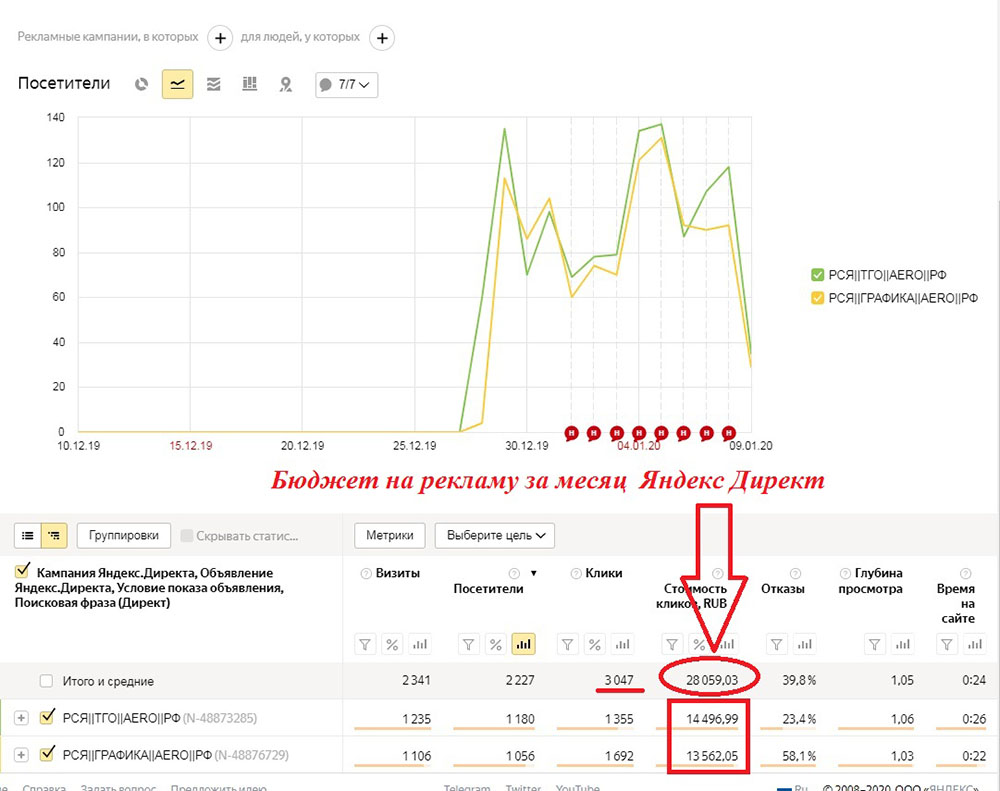
Task: Open the annotation marker at 04.01.20
Action: pos(639,433)
